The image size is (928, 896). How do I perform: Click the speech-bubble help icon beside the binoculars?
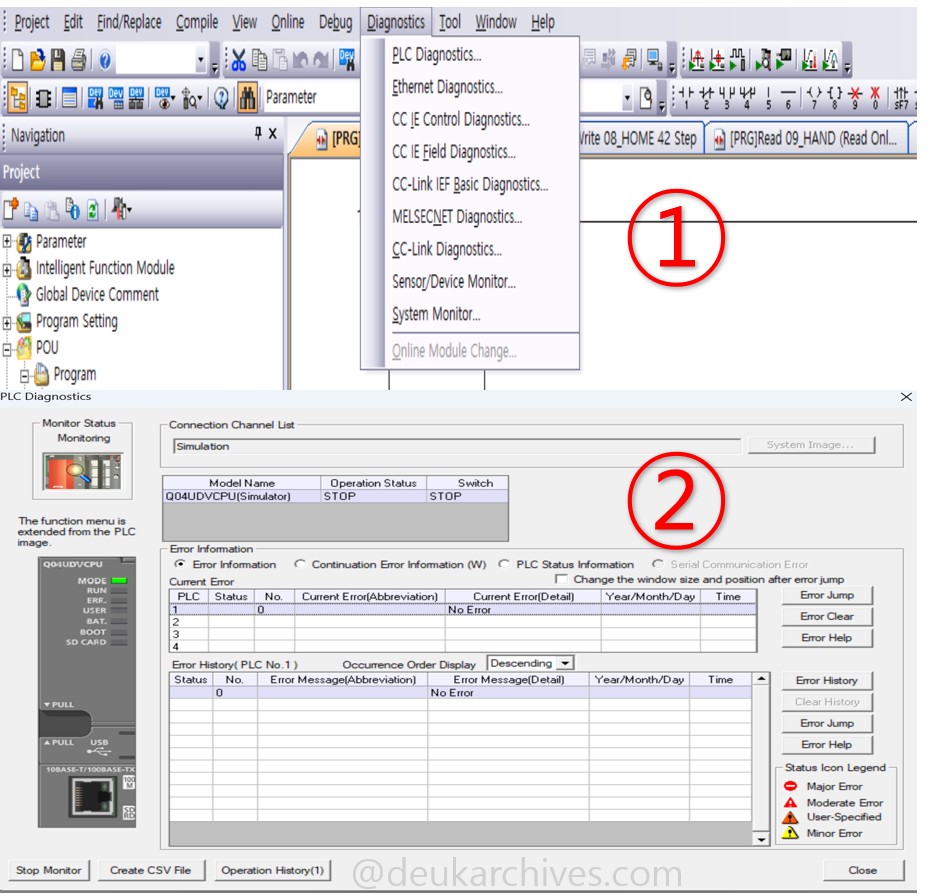point(221,98)
